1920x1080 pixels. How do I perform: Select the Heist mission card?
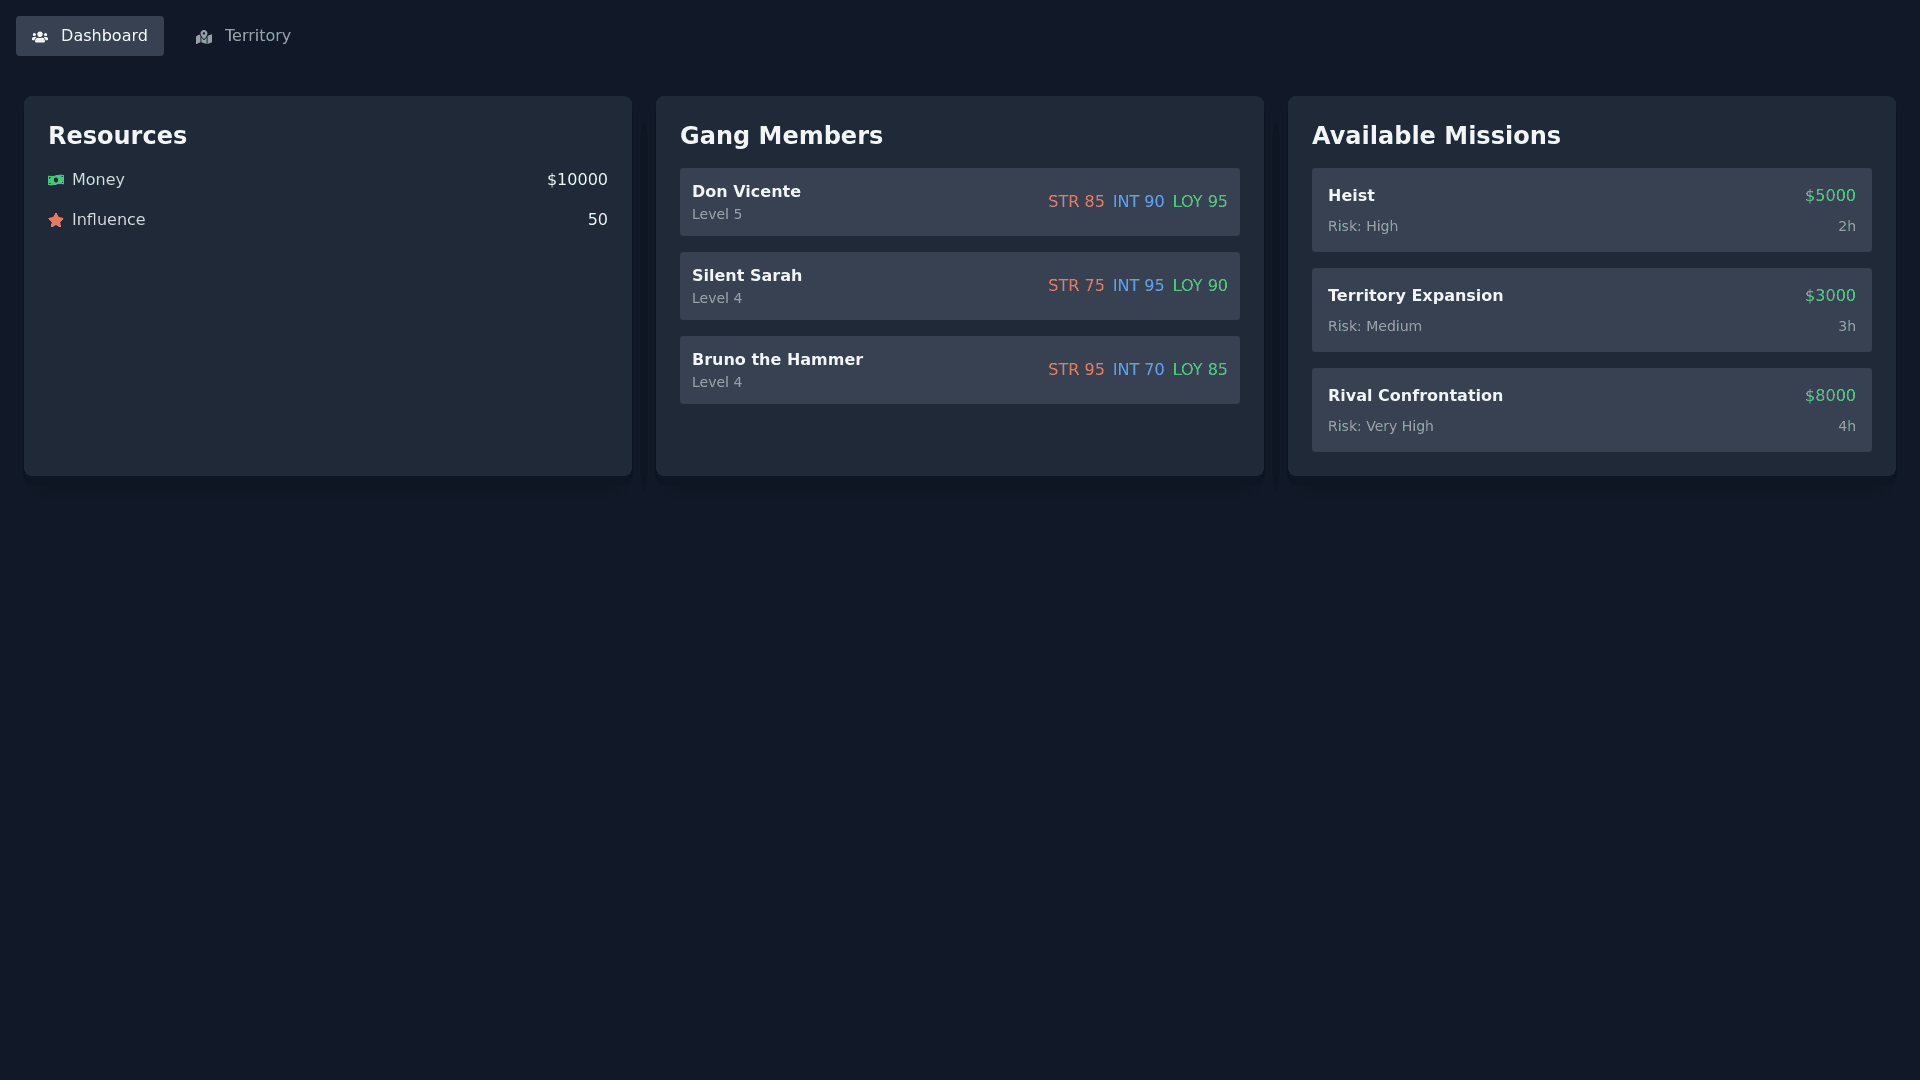1591,210
